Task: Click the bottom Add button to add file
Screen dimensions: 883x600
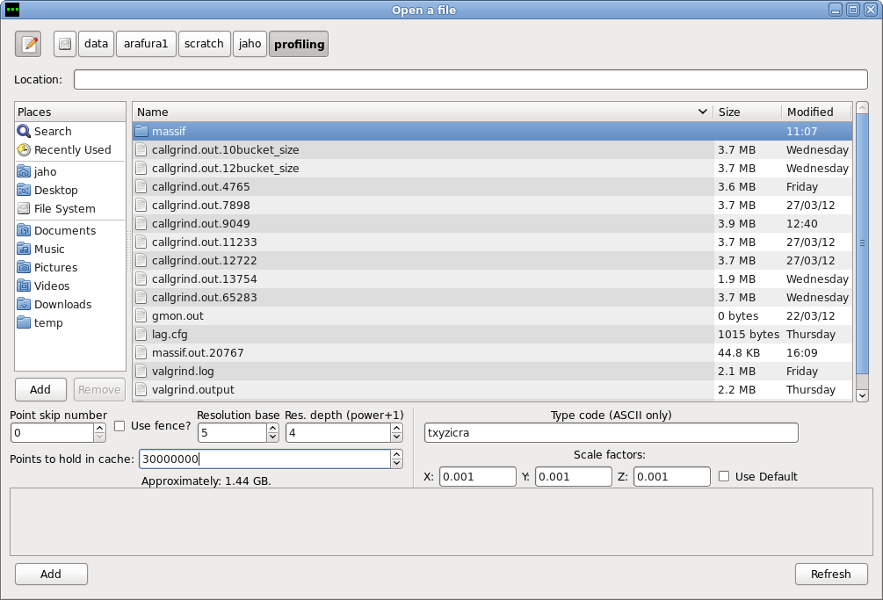Action: (51, 574)
